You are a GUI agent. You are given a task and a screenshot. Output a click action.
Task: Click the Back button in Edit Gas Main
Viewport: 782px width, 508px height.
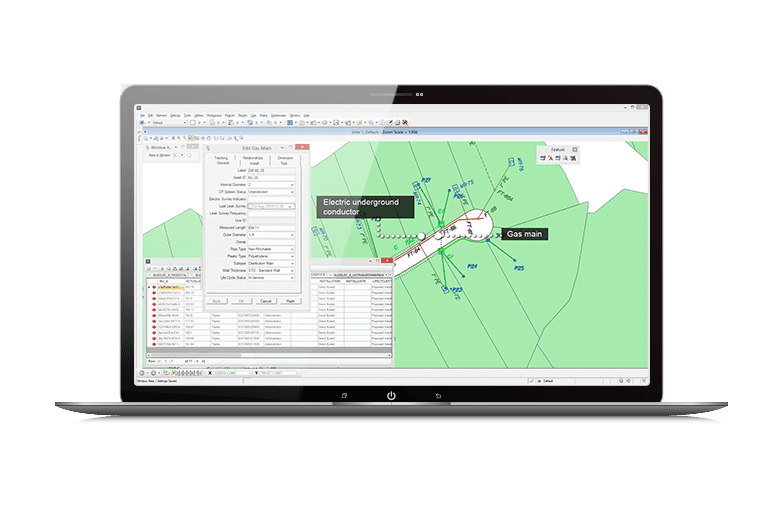(217, 301)
